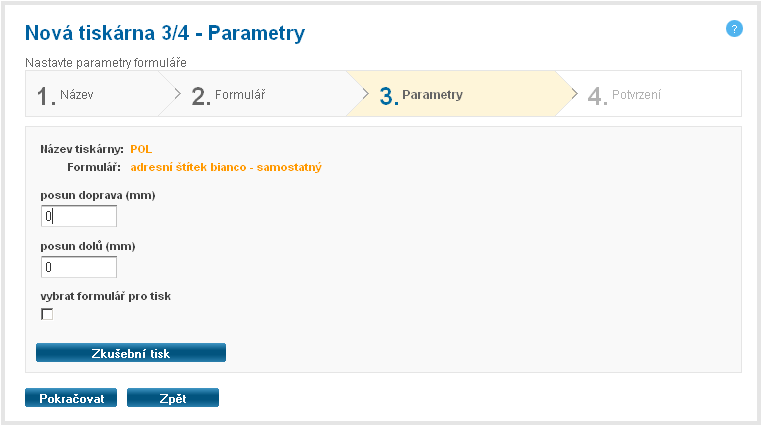Click the printer name value POL

coord(141,149)
